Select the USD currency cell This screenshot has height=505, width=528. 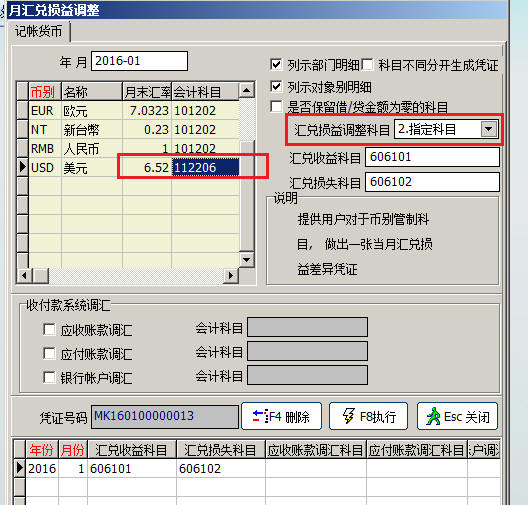pos(45,167)
